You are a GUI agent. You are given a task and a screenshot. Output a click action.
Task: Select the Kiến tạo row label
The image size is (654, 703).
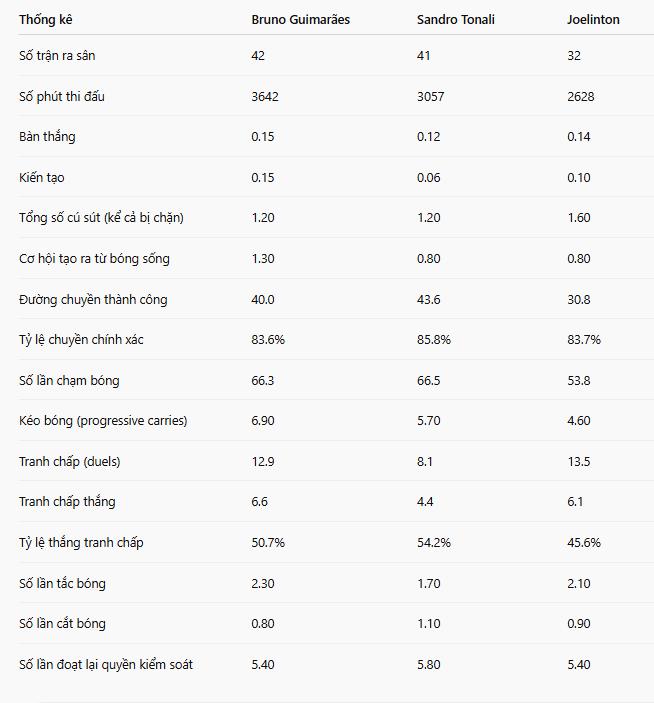coord(42,177)
